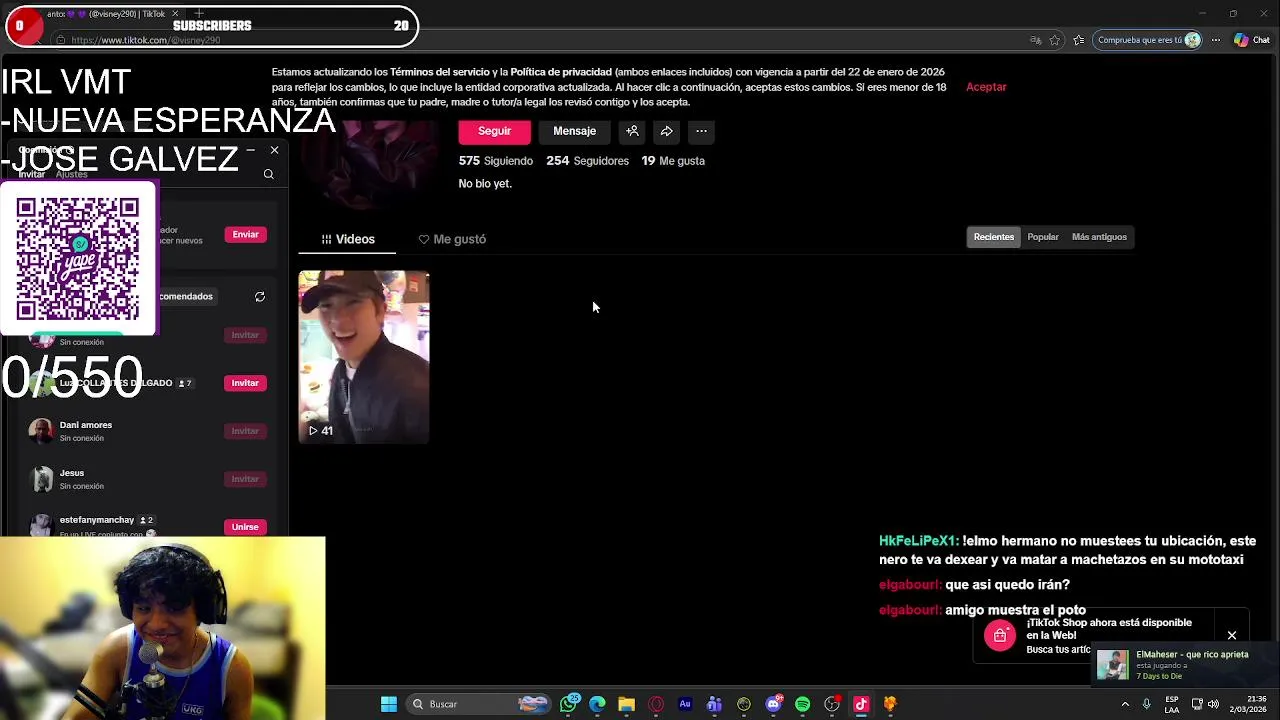Minimize the invite panel
1280x720 pixels.
click(x=250, y=150)
